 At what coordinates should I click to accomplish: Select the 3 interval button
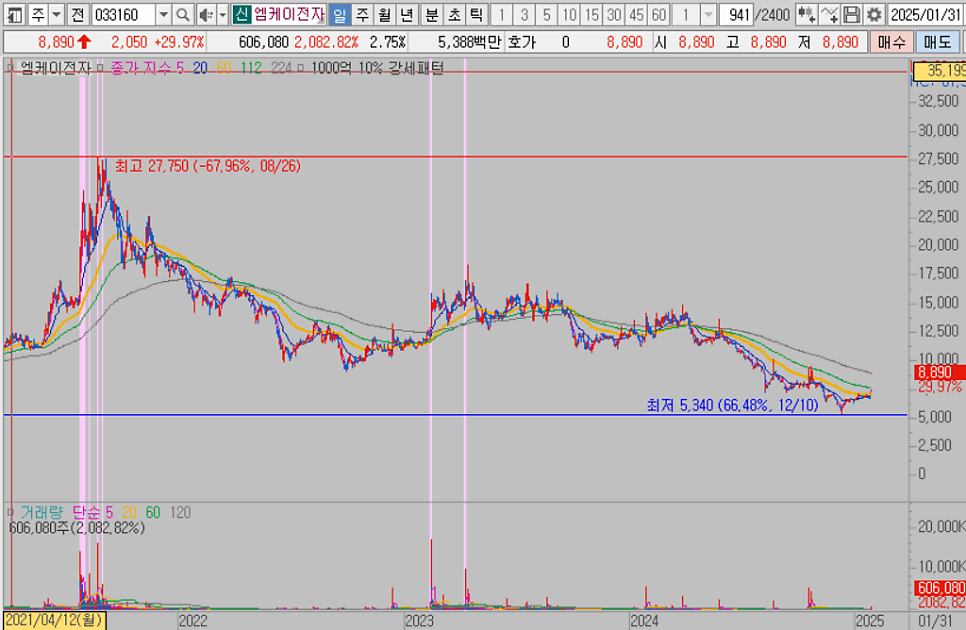point(524,14)
